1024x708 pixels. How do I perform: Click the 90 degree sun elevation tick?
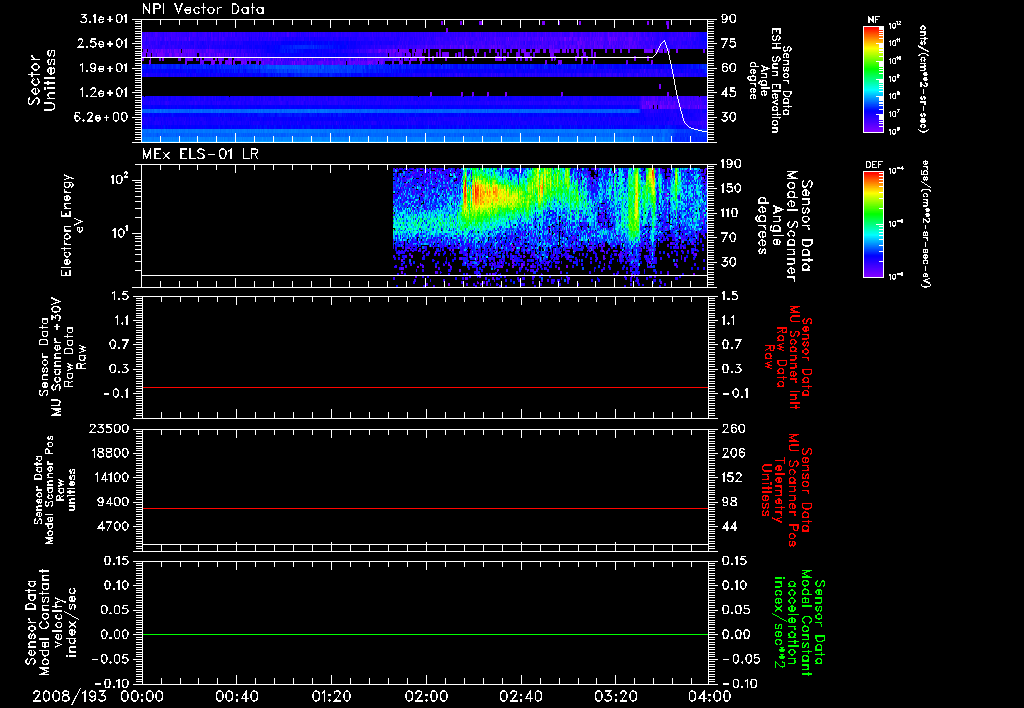tap(729, 19)
